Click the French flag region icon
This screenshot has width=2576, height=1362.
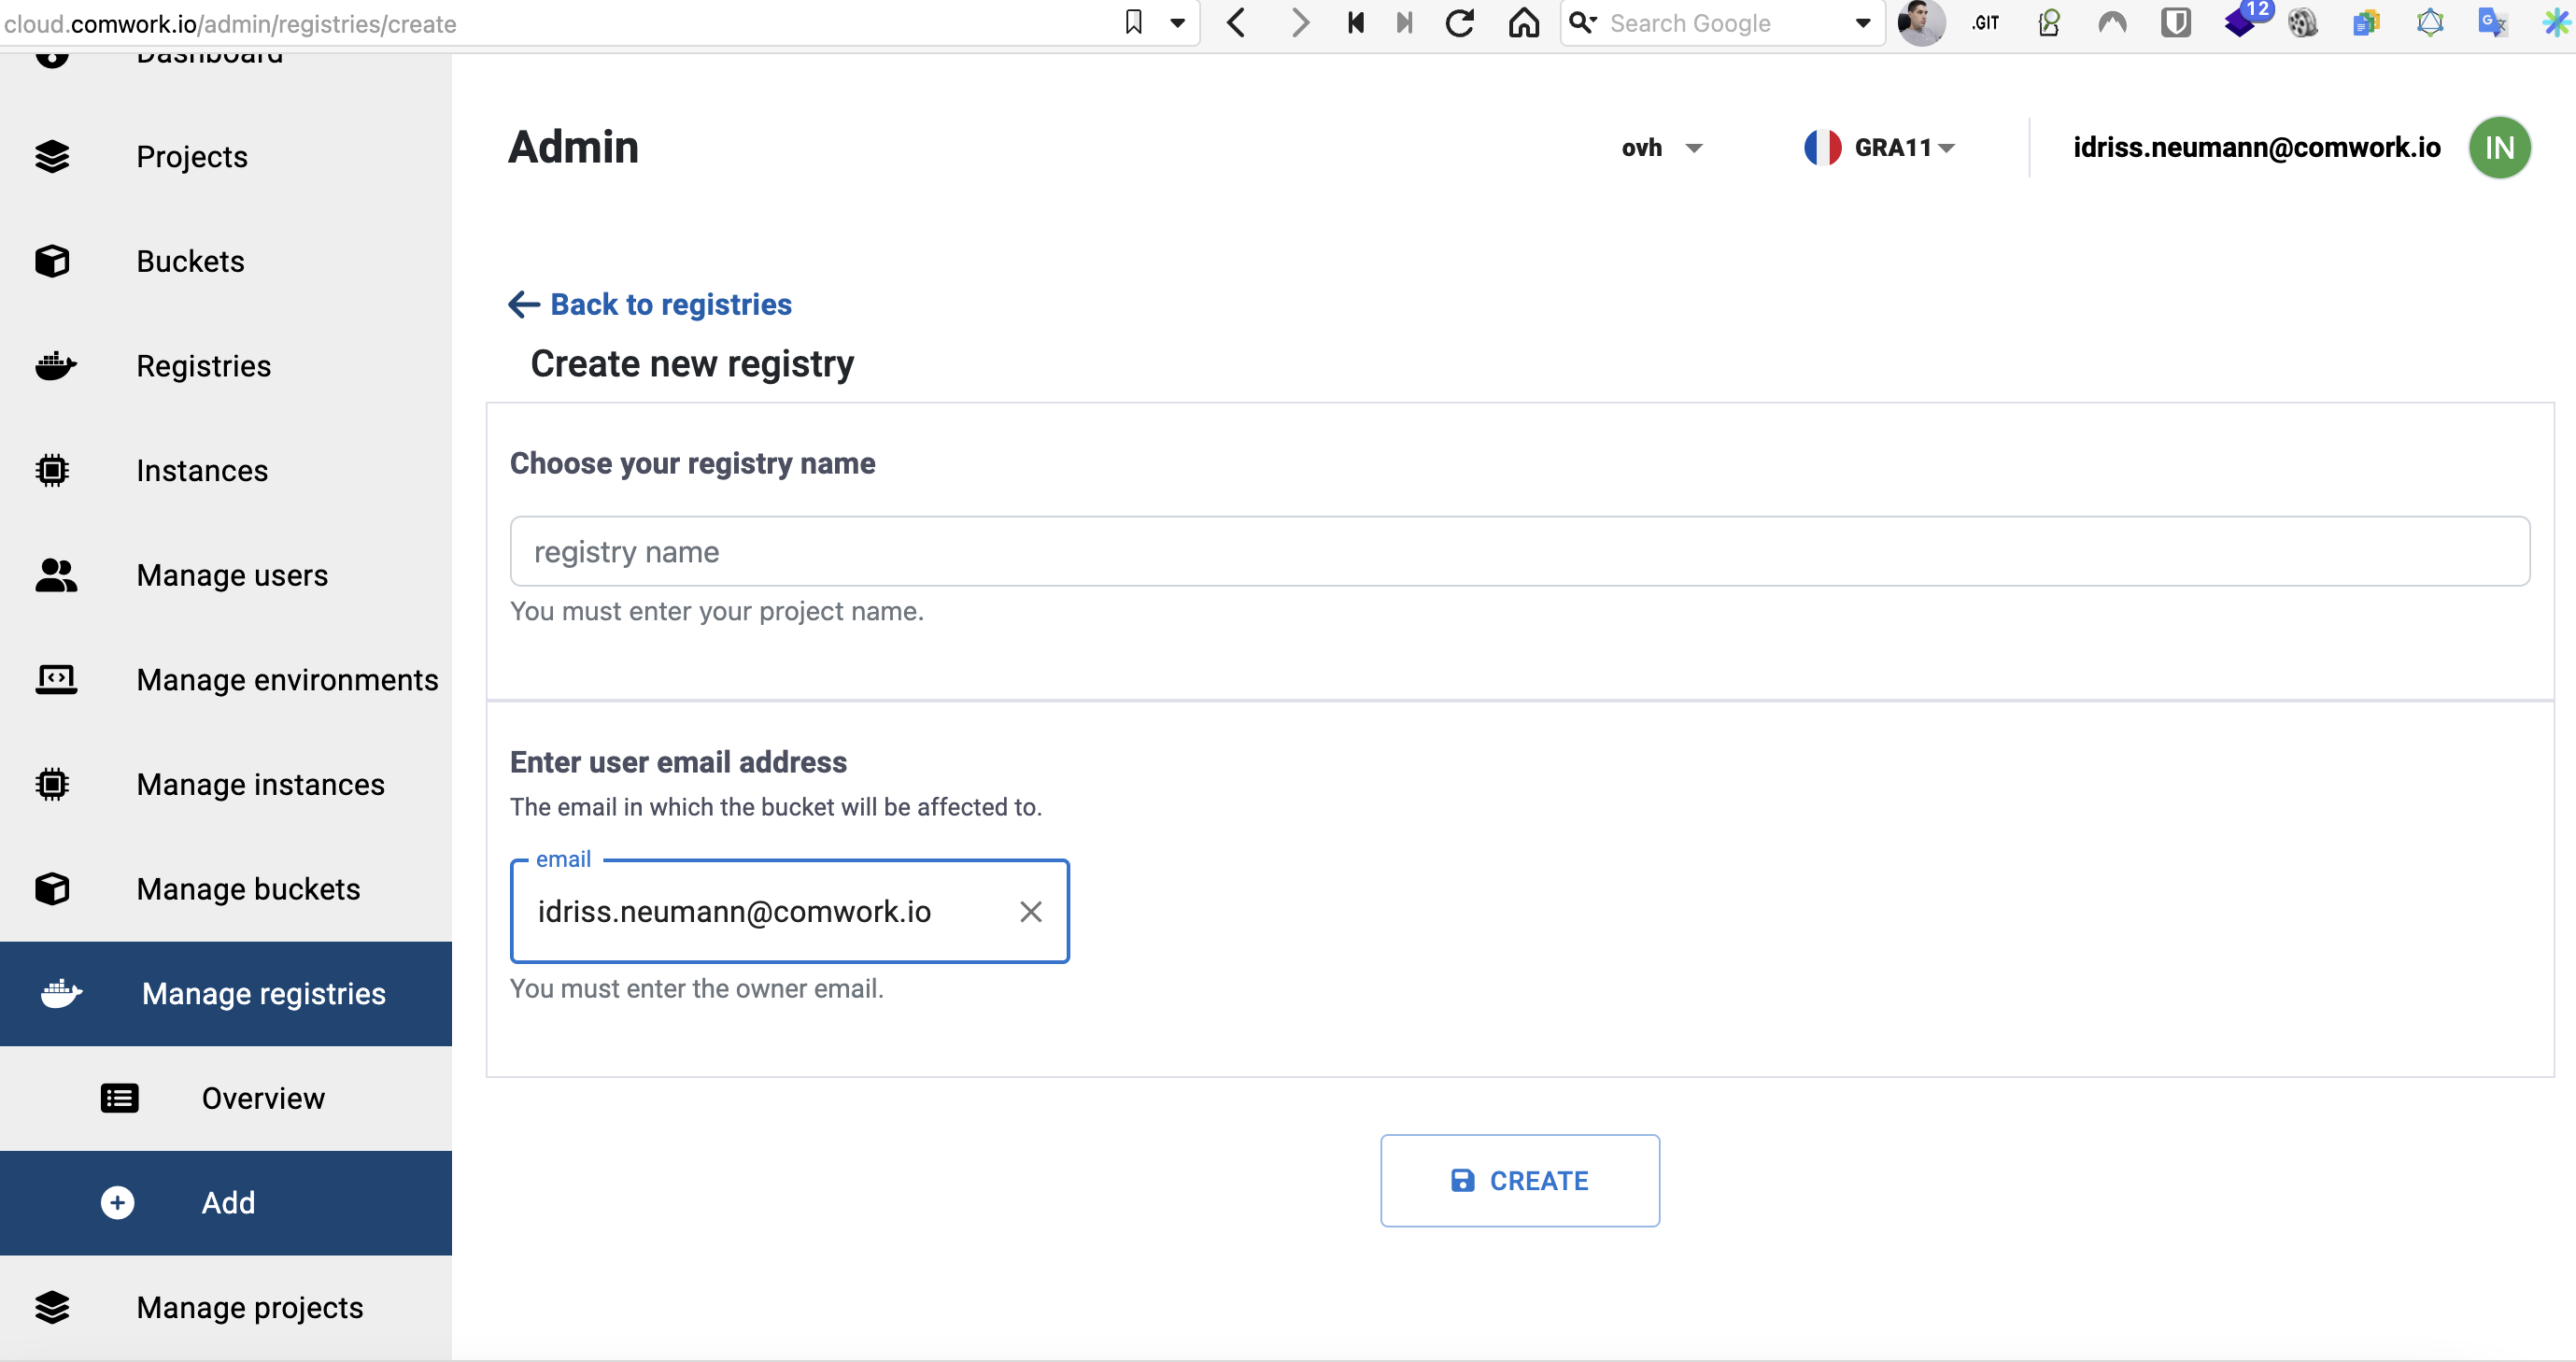1822,148
